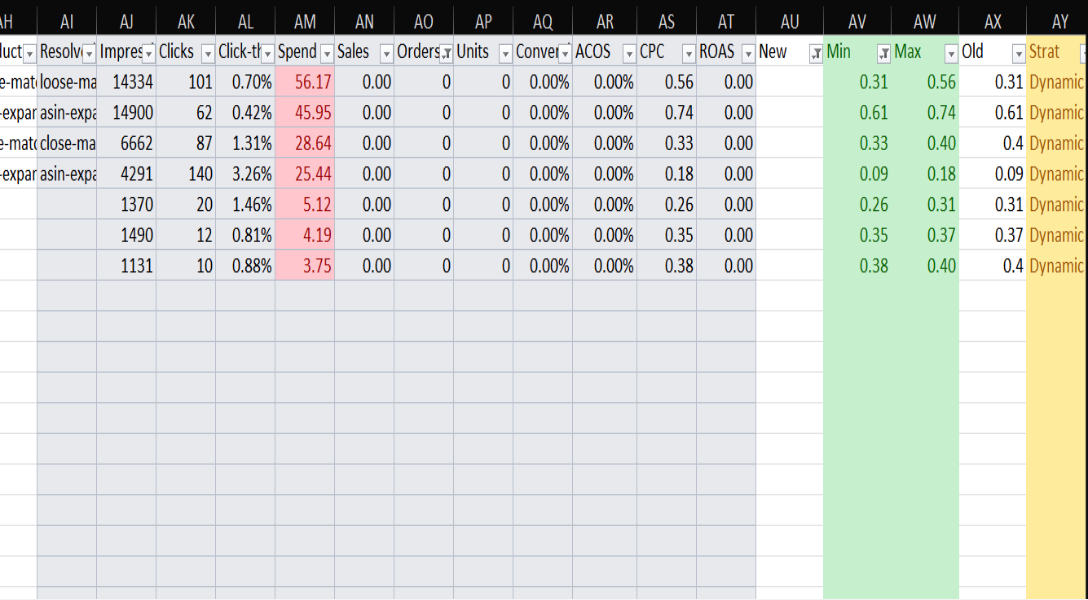Open the Resolved column filter dropdown
The image size is (1088, 600).
point(89,53)
